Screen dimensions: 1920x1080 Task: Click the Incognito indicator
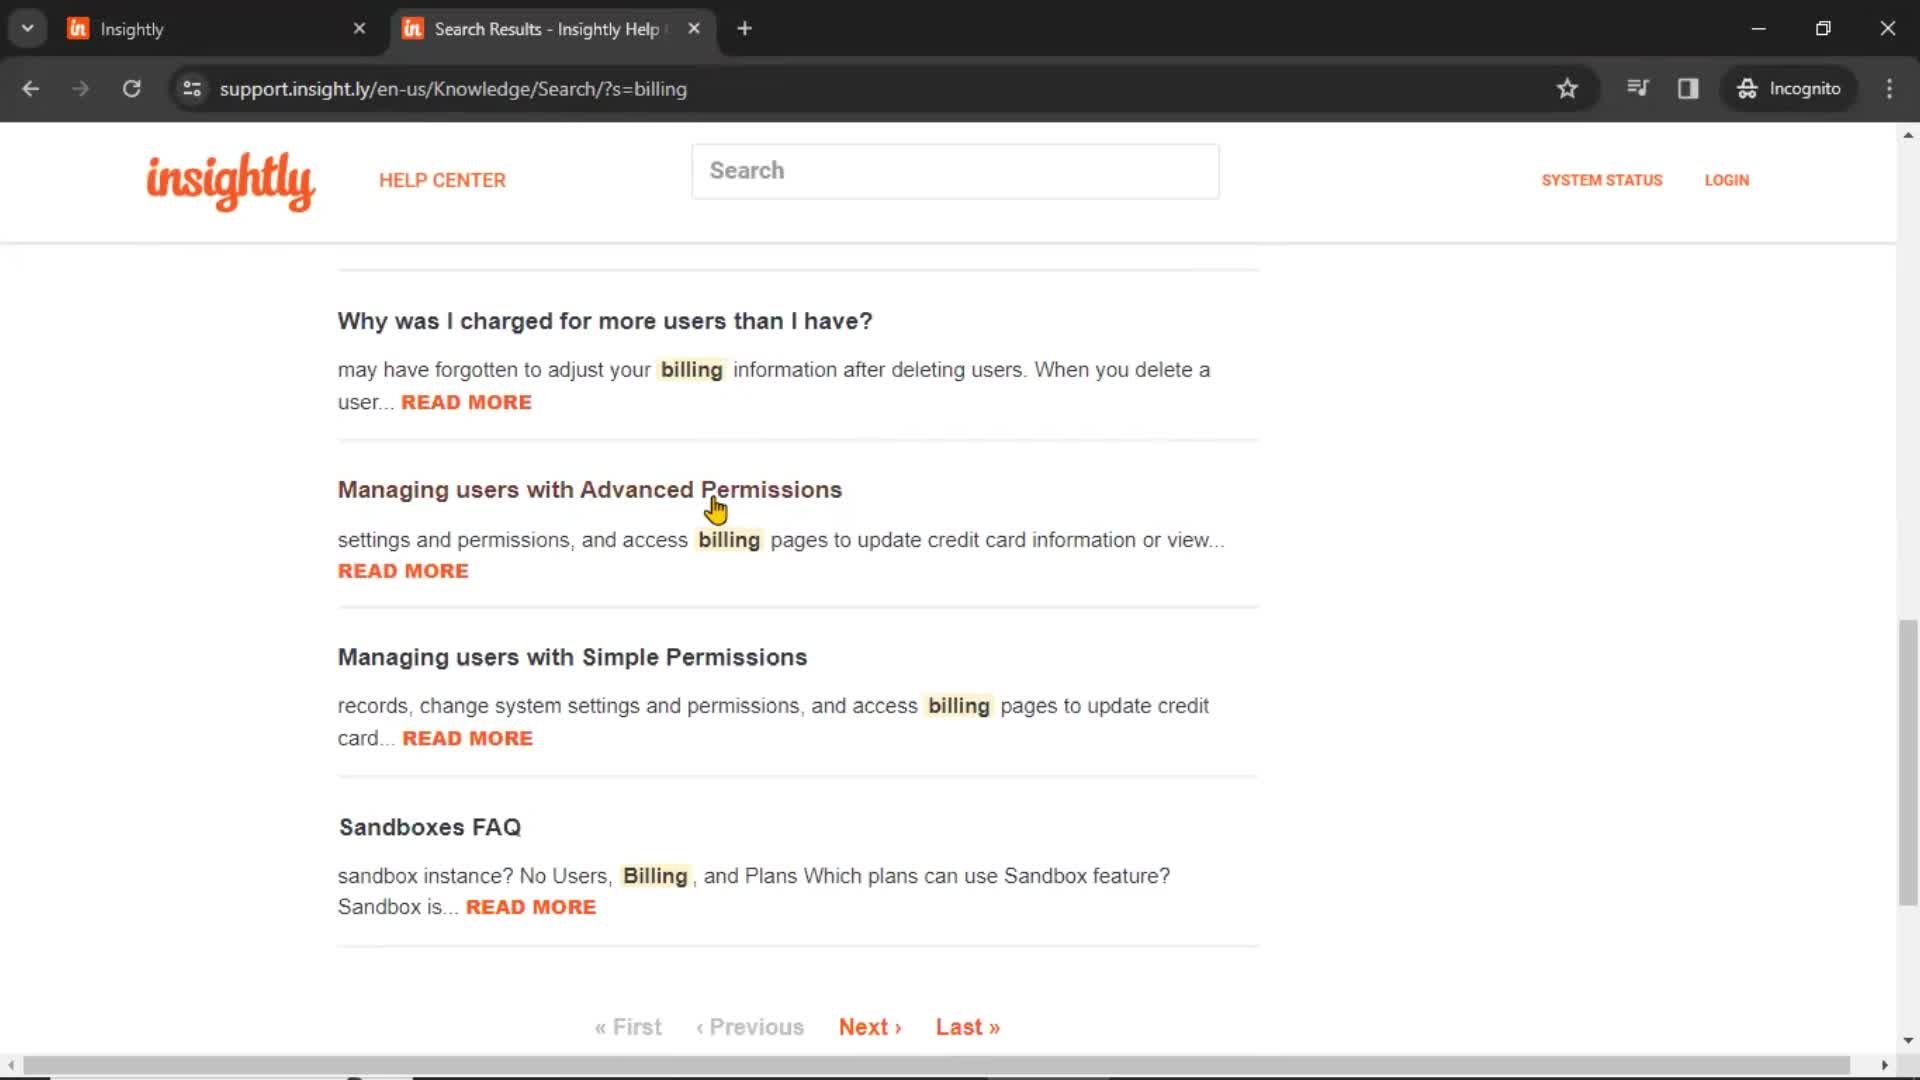(x=1789, y=89)
